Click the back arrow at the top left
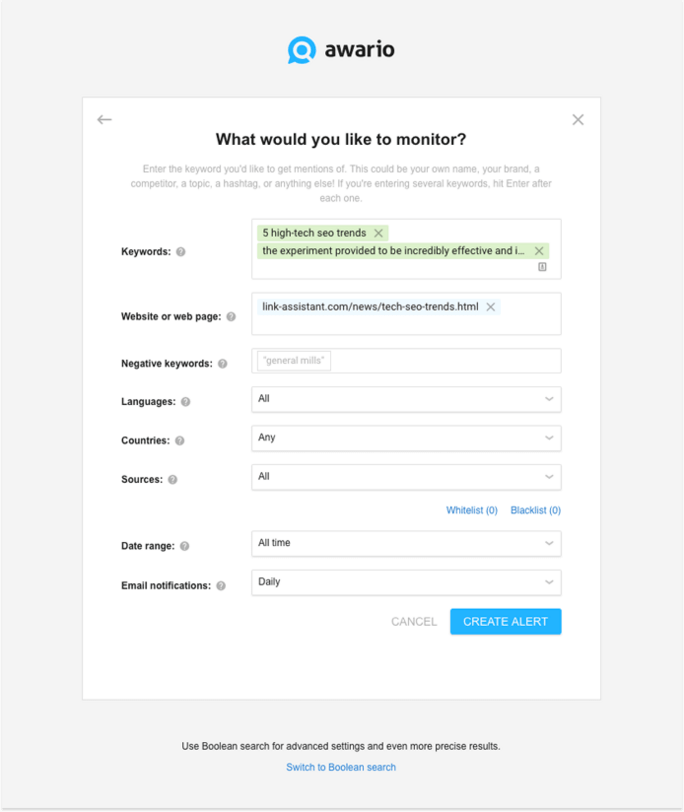The image size is (684, 812). [104, 119]
